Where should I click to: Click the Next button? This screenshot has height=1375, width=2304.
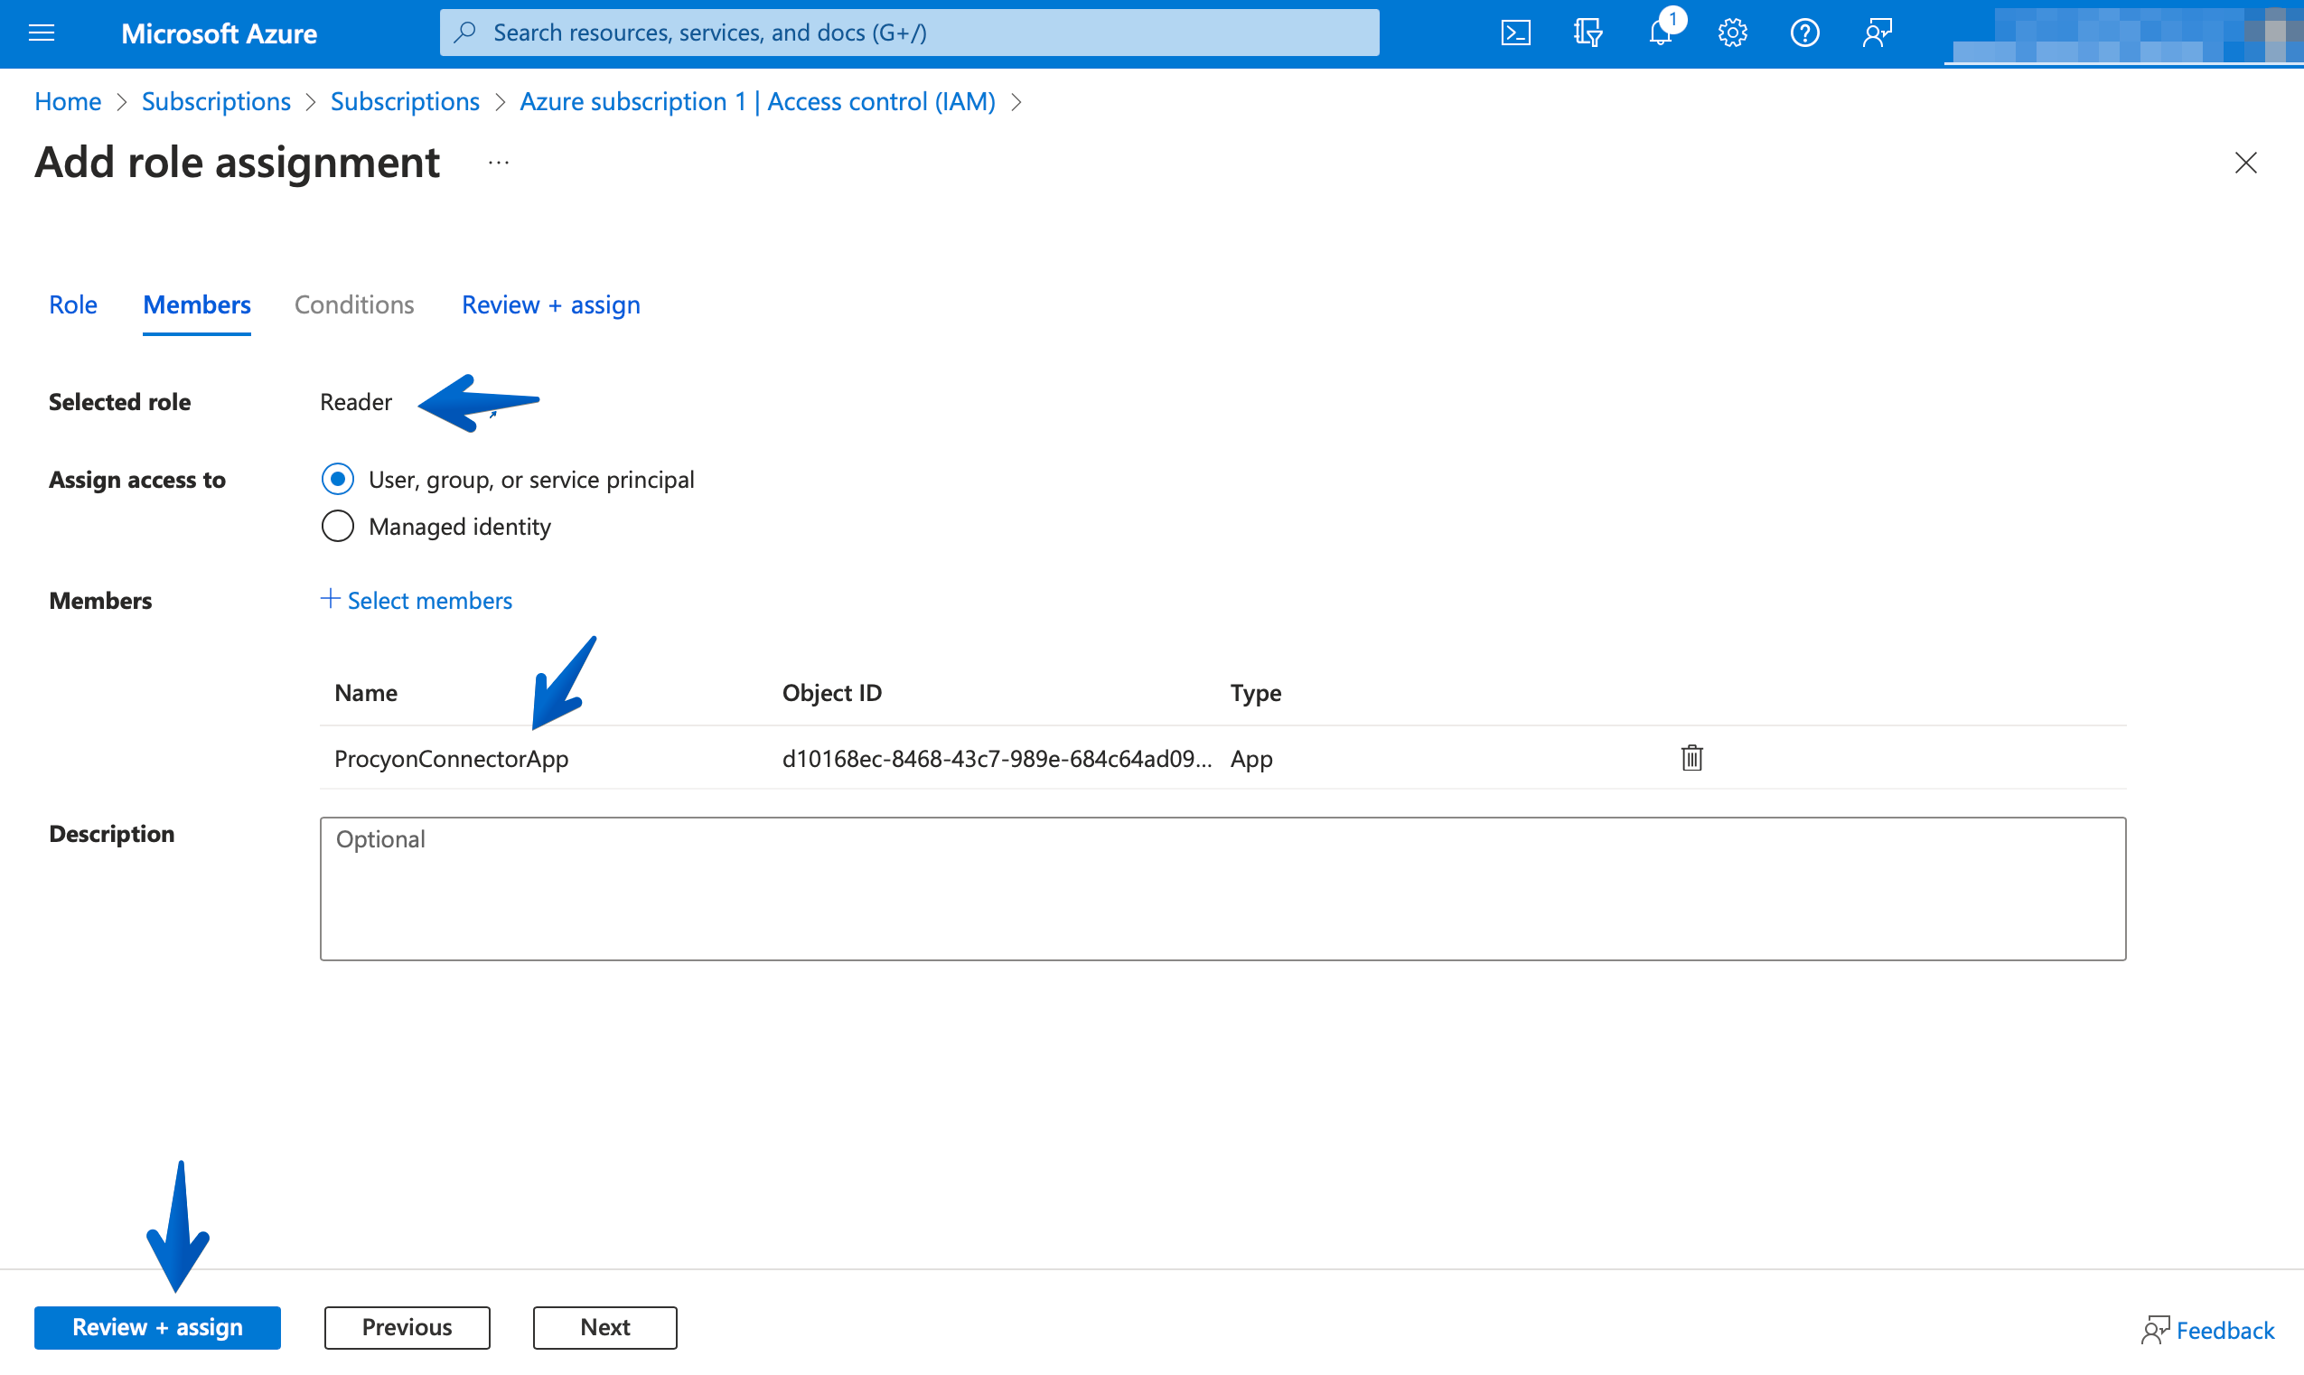tap(604, 1327)
